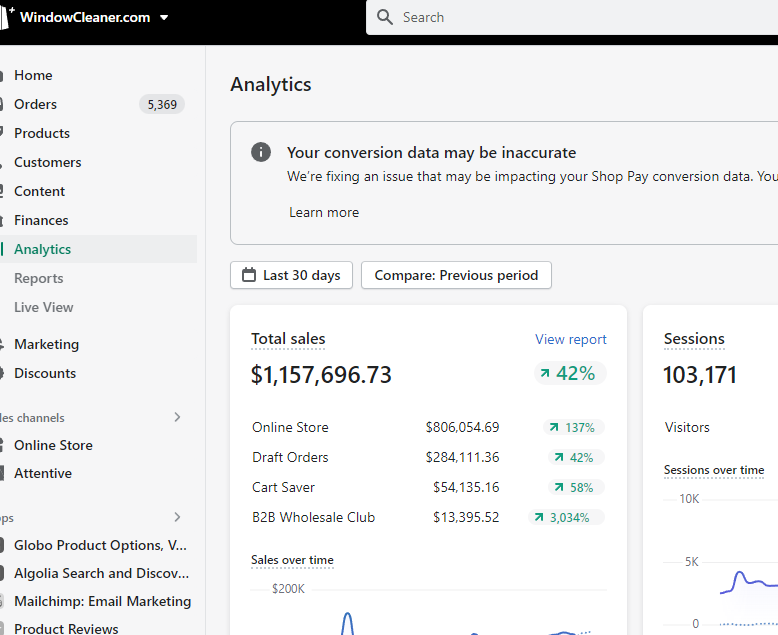Click the 3,034% B2B growth badge
Viewport: 778px width, 635px height.
pyautogui.click(x=567, y=517)
